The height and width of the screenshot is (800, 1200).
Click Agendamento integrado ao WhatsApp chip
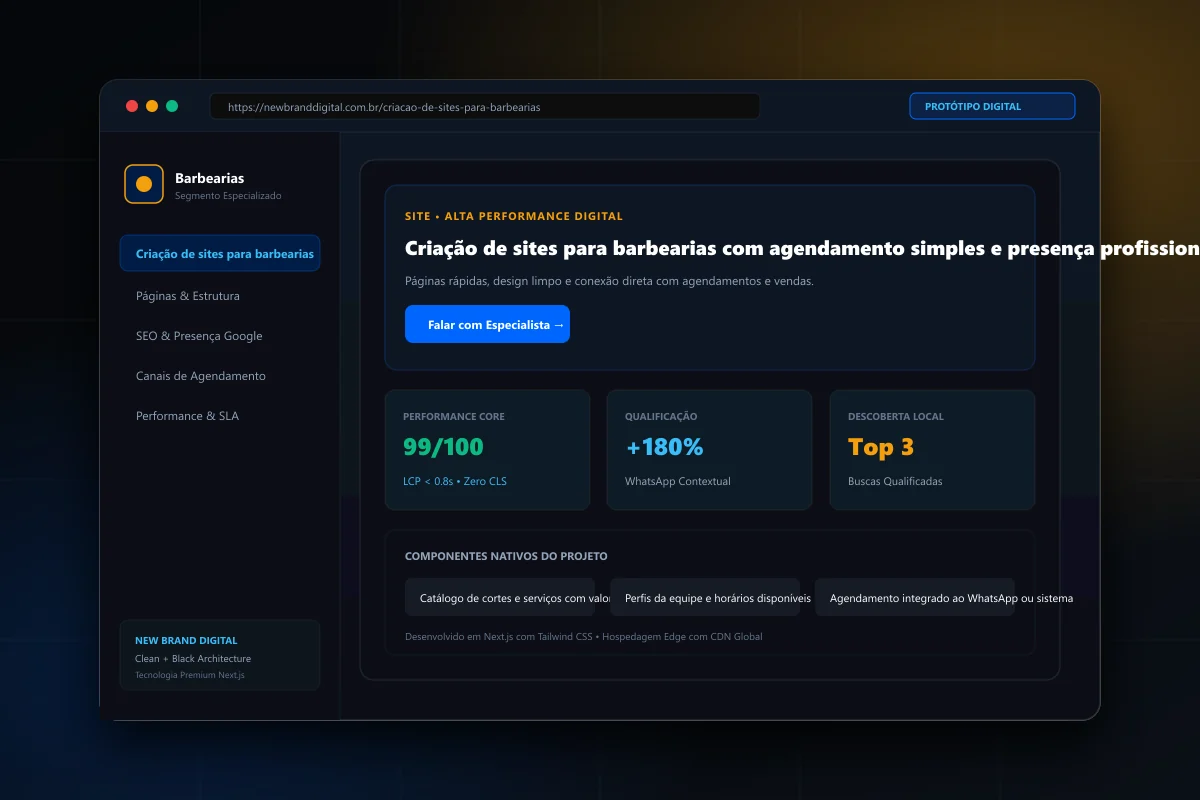[x=915, y=597]
